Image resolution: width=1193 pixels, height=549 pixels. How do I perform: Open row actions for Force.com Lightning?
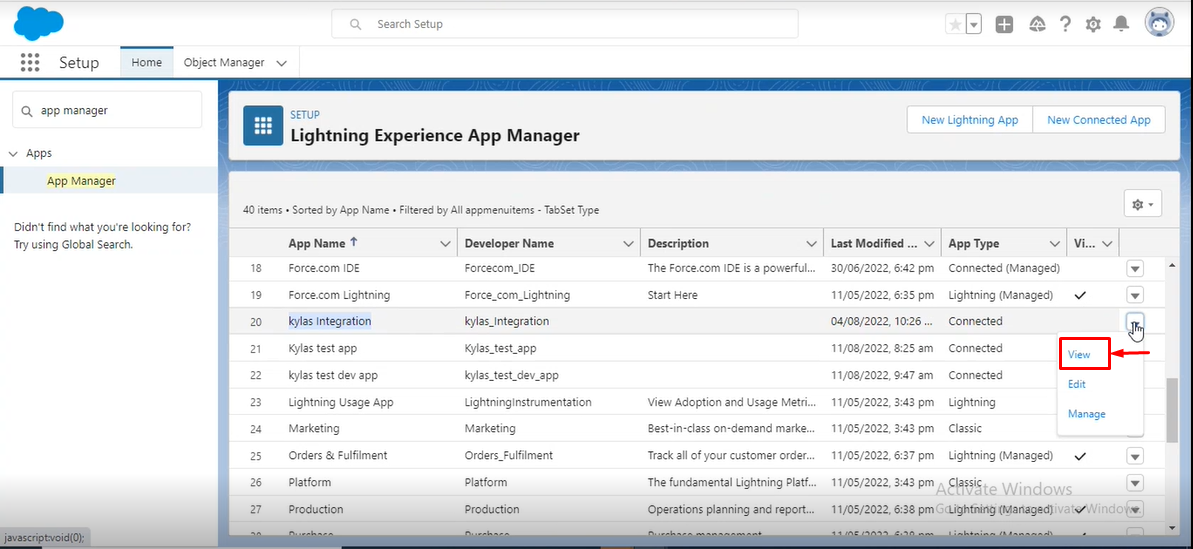[x=1134, y=295]
